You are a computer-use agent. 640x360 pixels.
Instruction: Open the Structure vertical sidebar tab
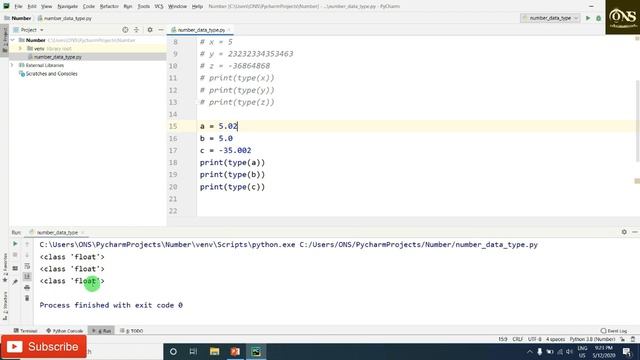tap(5, 306)
